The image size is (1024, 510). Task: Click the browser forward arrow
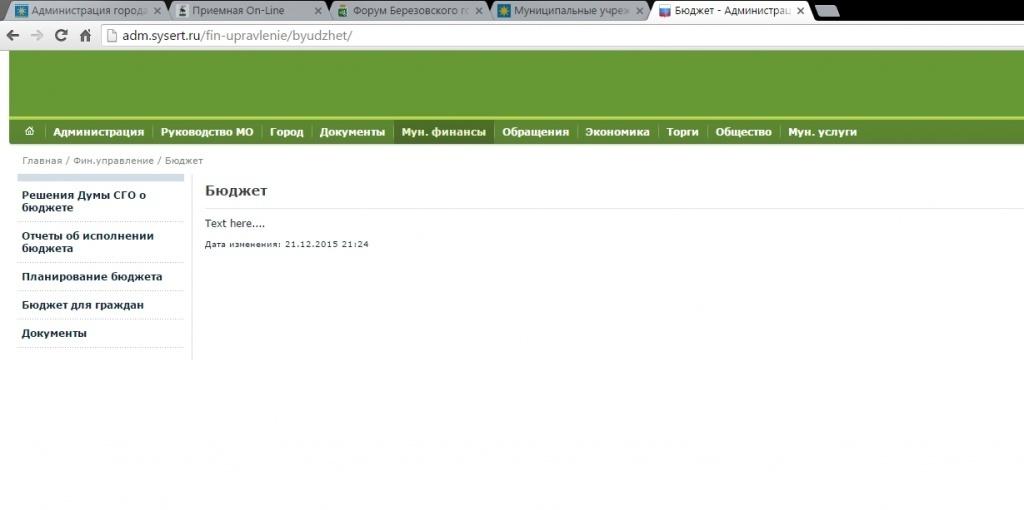click(37, 35)
